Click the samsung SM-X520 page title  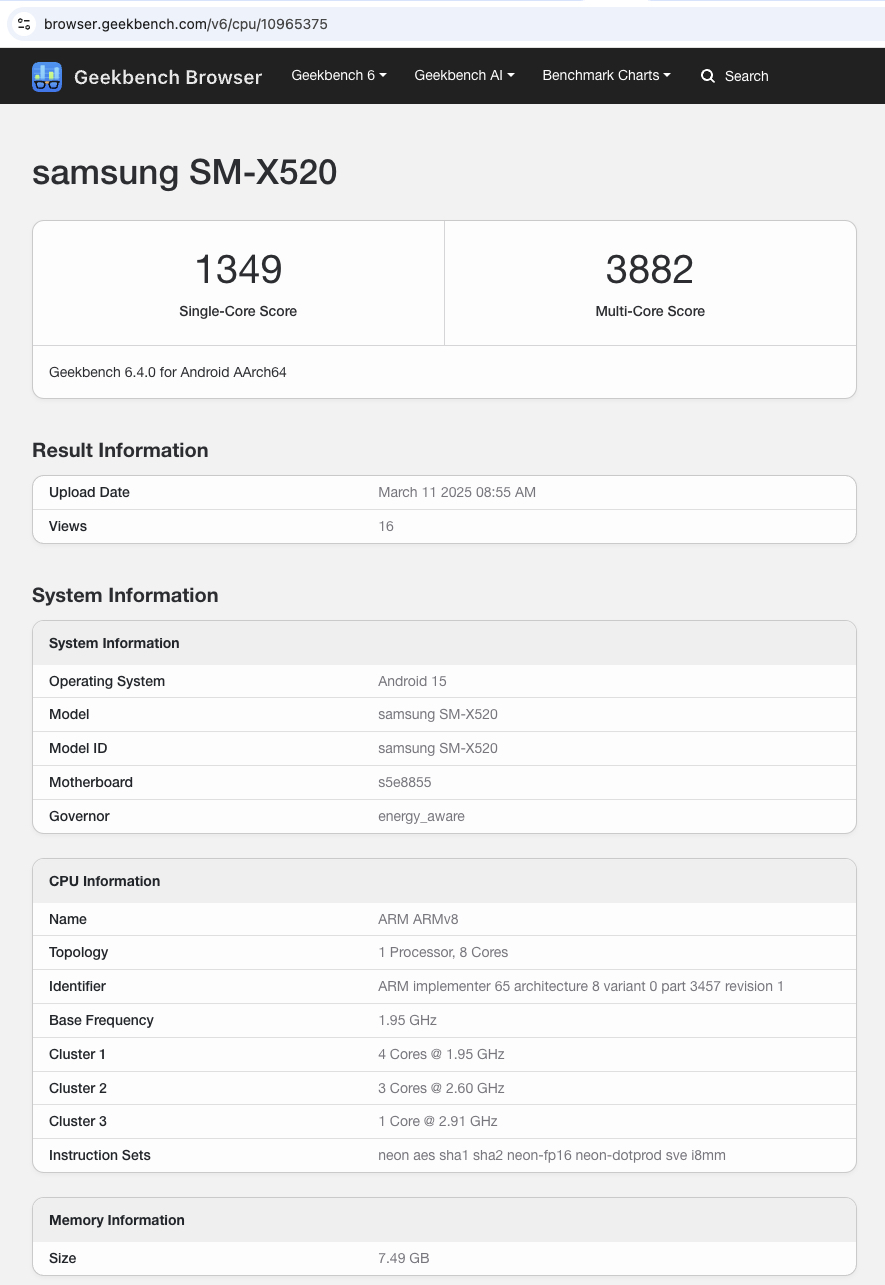(185, 173)
